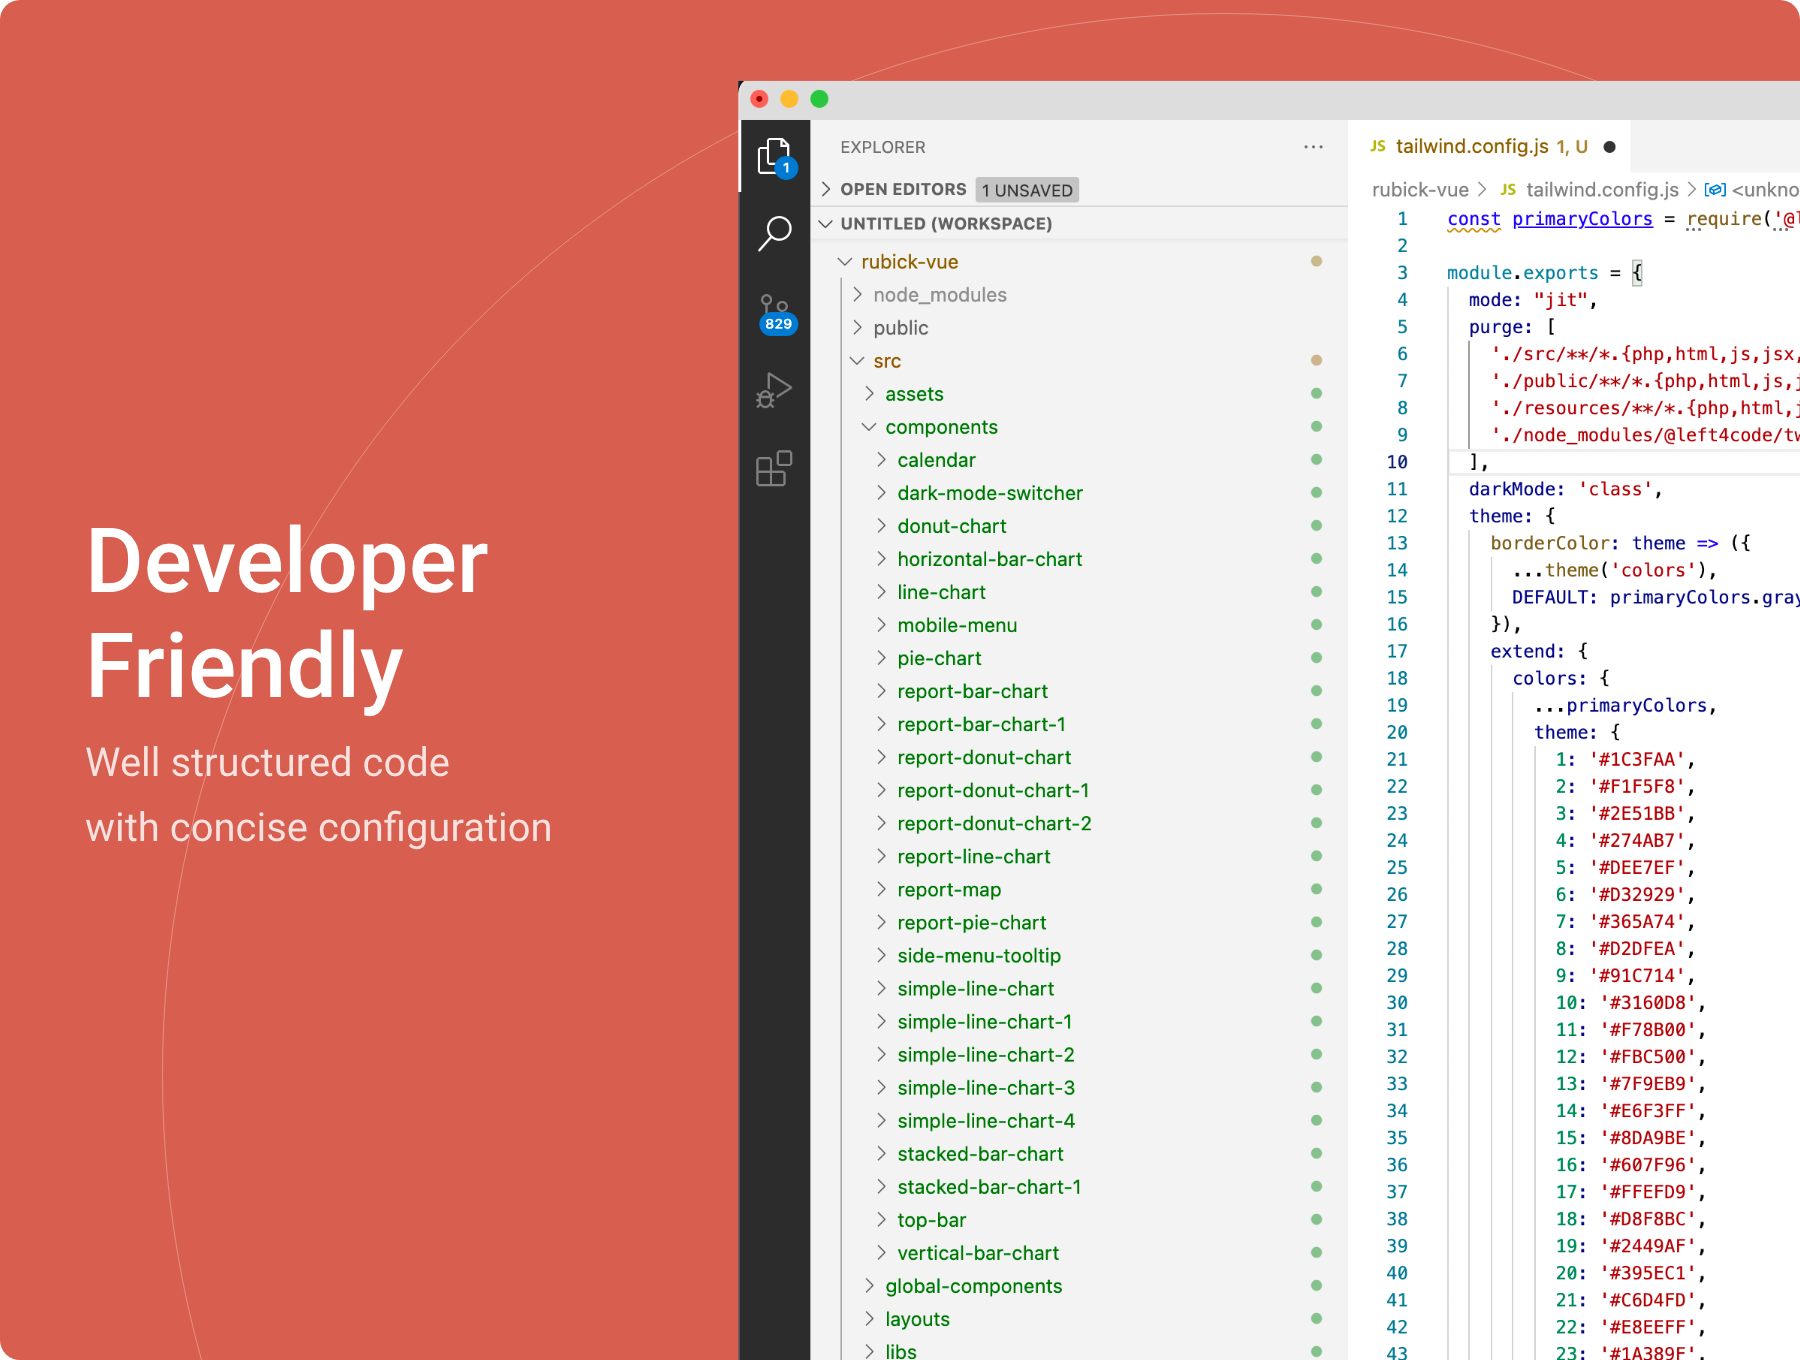This screenshot has width=1800, height=1360.
Task: Click the '#F78B00' color value
Action: [x=1648, y=1029]
